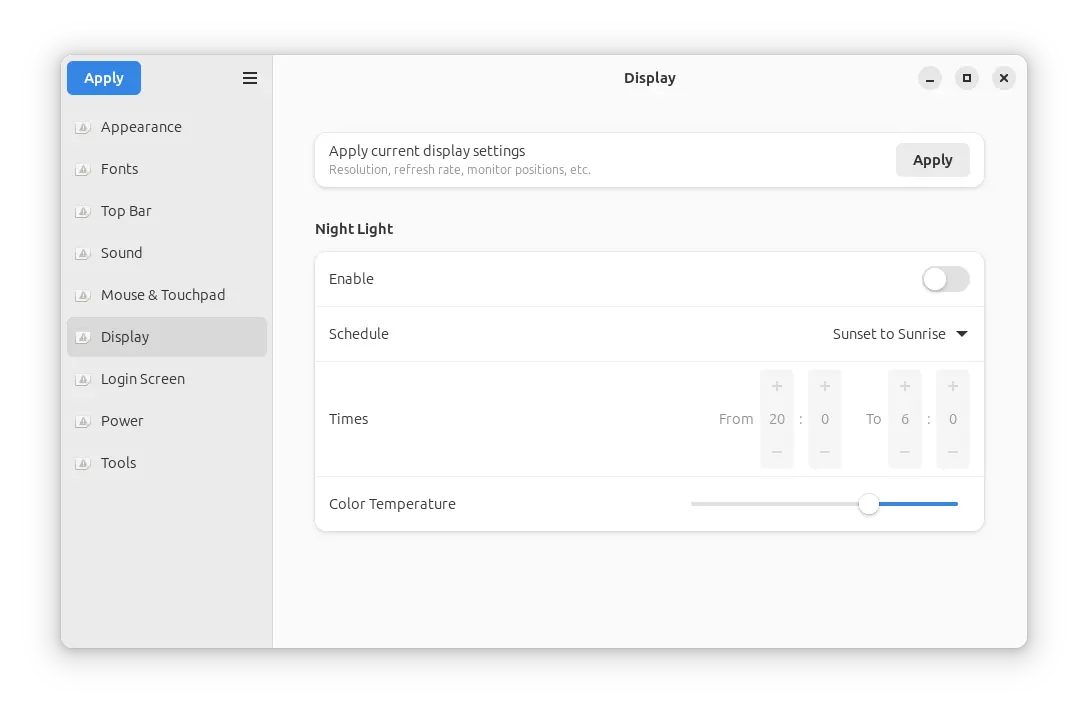
Task: Open the hamburger menu in the header
Action: (250, 78)
